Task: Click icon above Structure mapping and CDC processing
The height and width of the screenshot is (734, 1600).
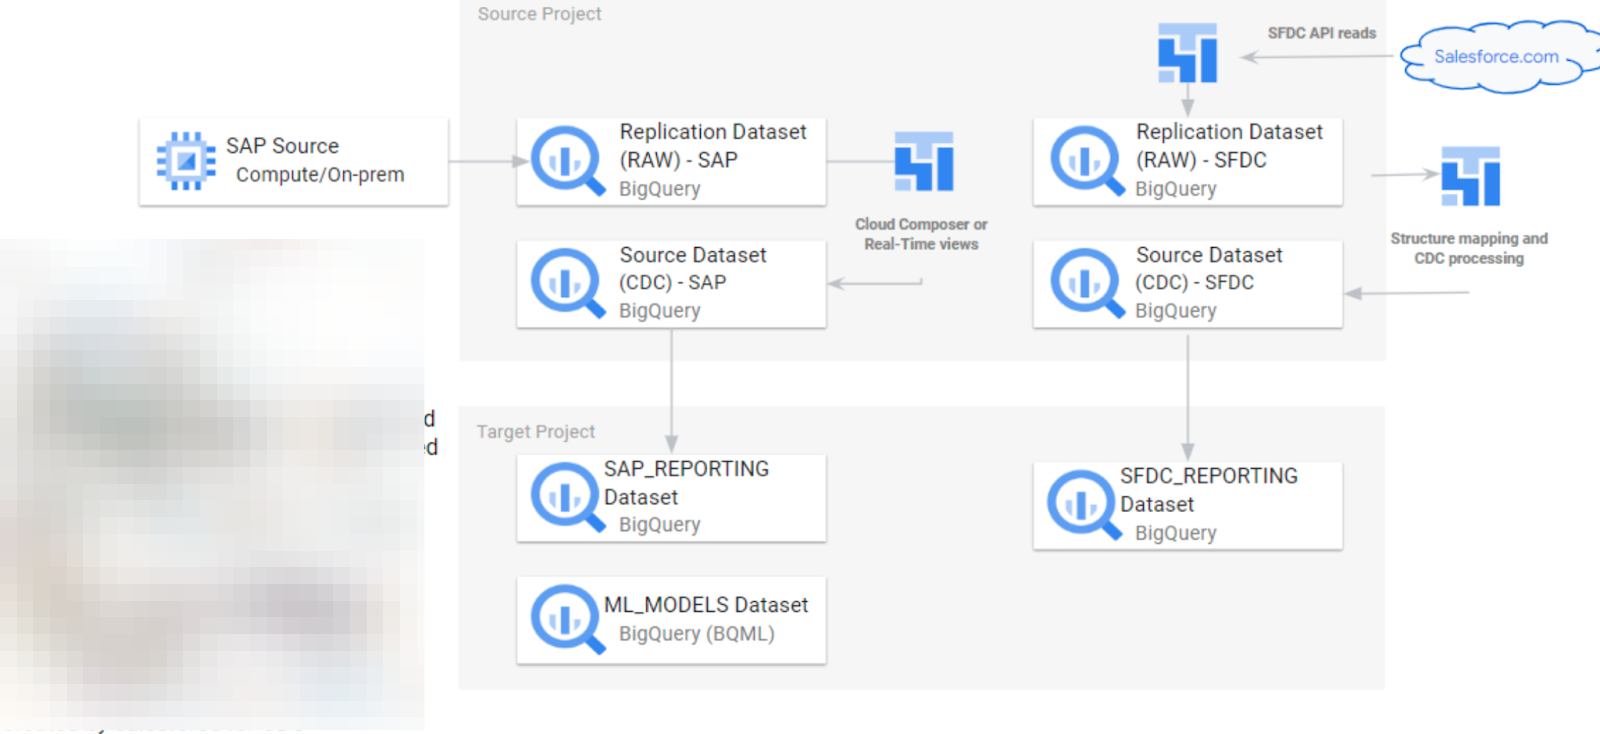Action: tap(1470, 176)
